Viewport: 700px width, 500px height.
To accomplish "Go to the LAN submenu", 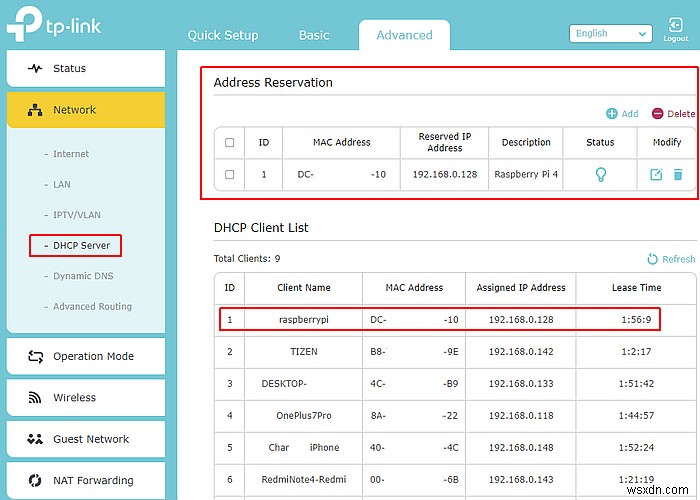I will click(62, 184).
